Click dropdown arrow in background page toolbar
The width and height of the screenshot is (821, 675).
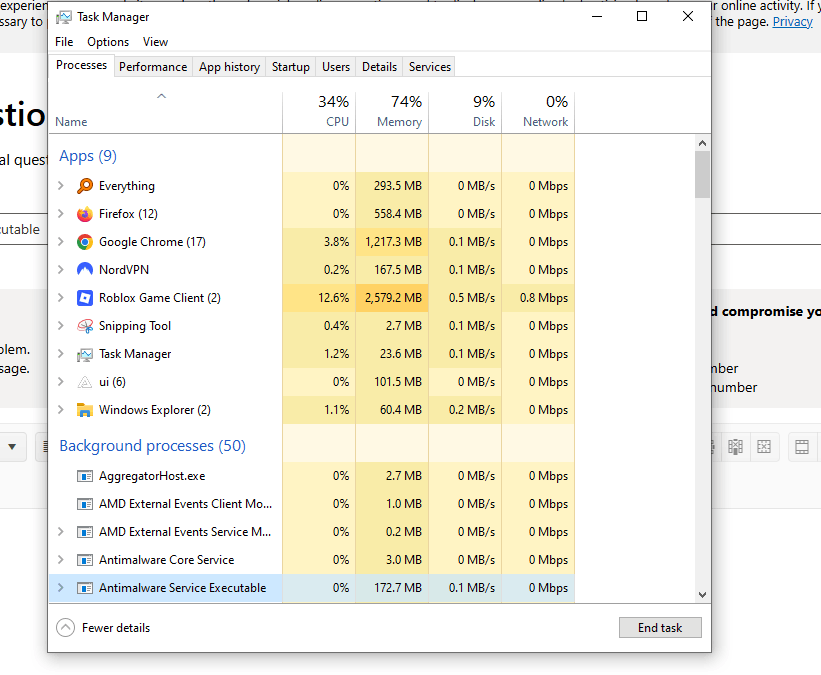tap(12, 447)
